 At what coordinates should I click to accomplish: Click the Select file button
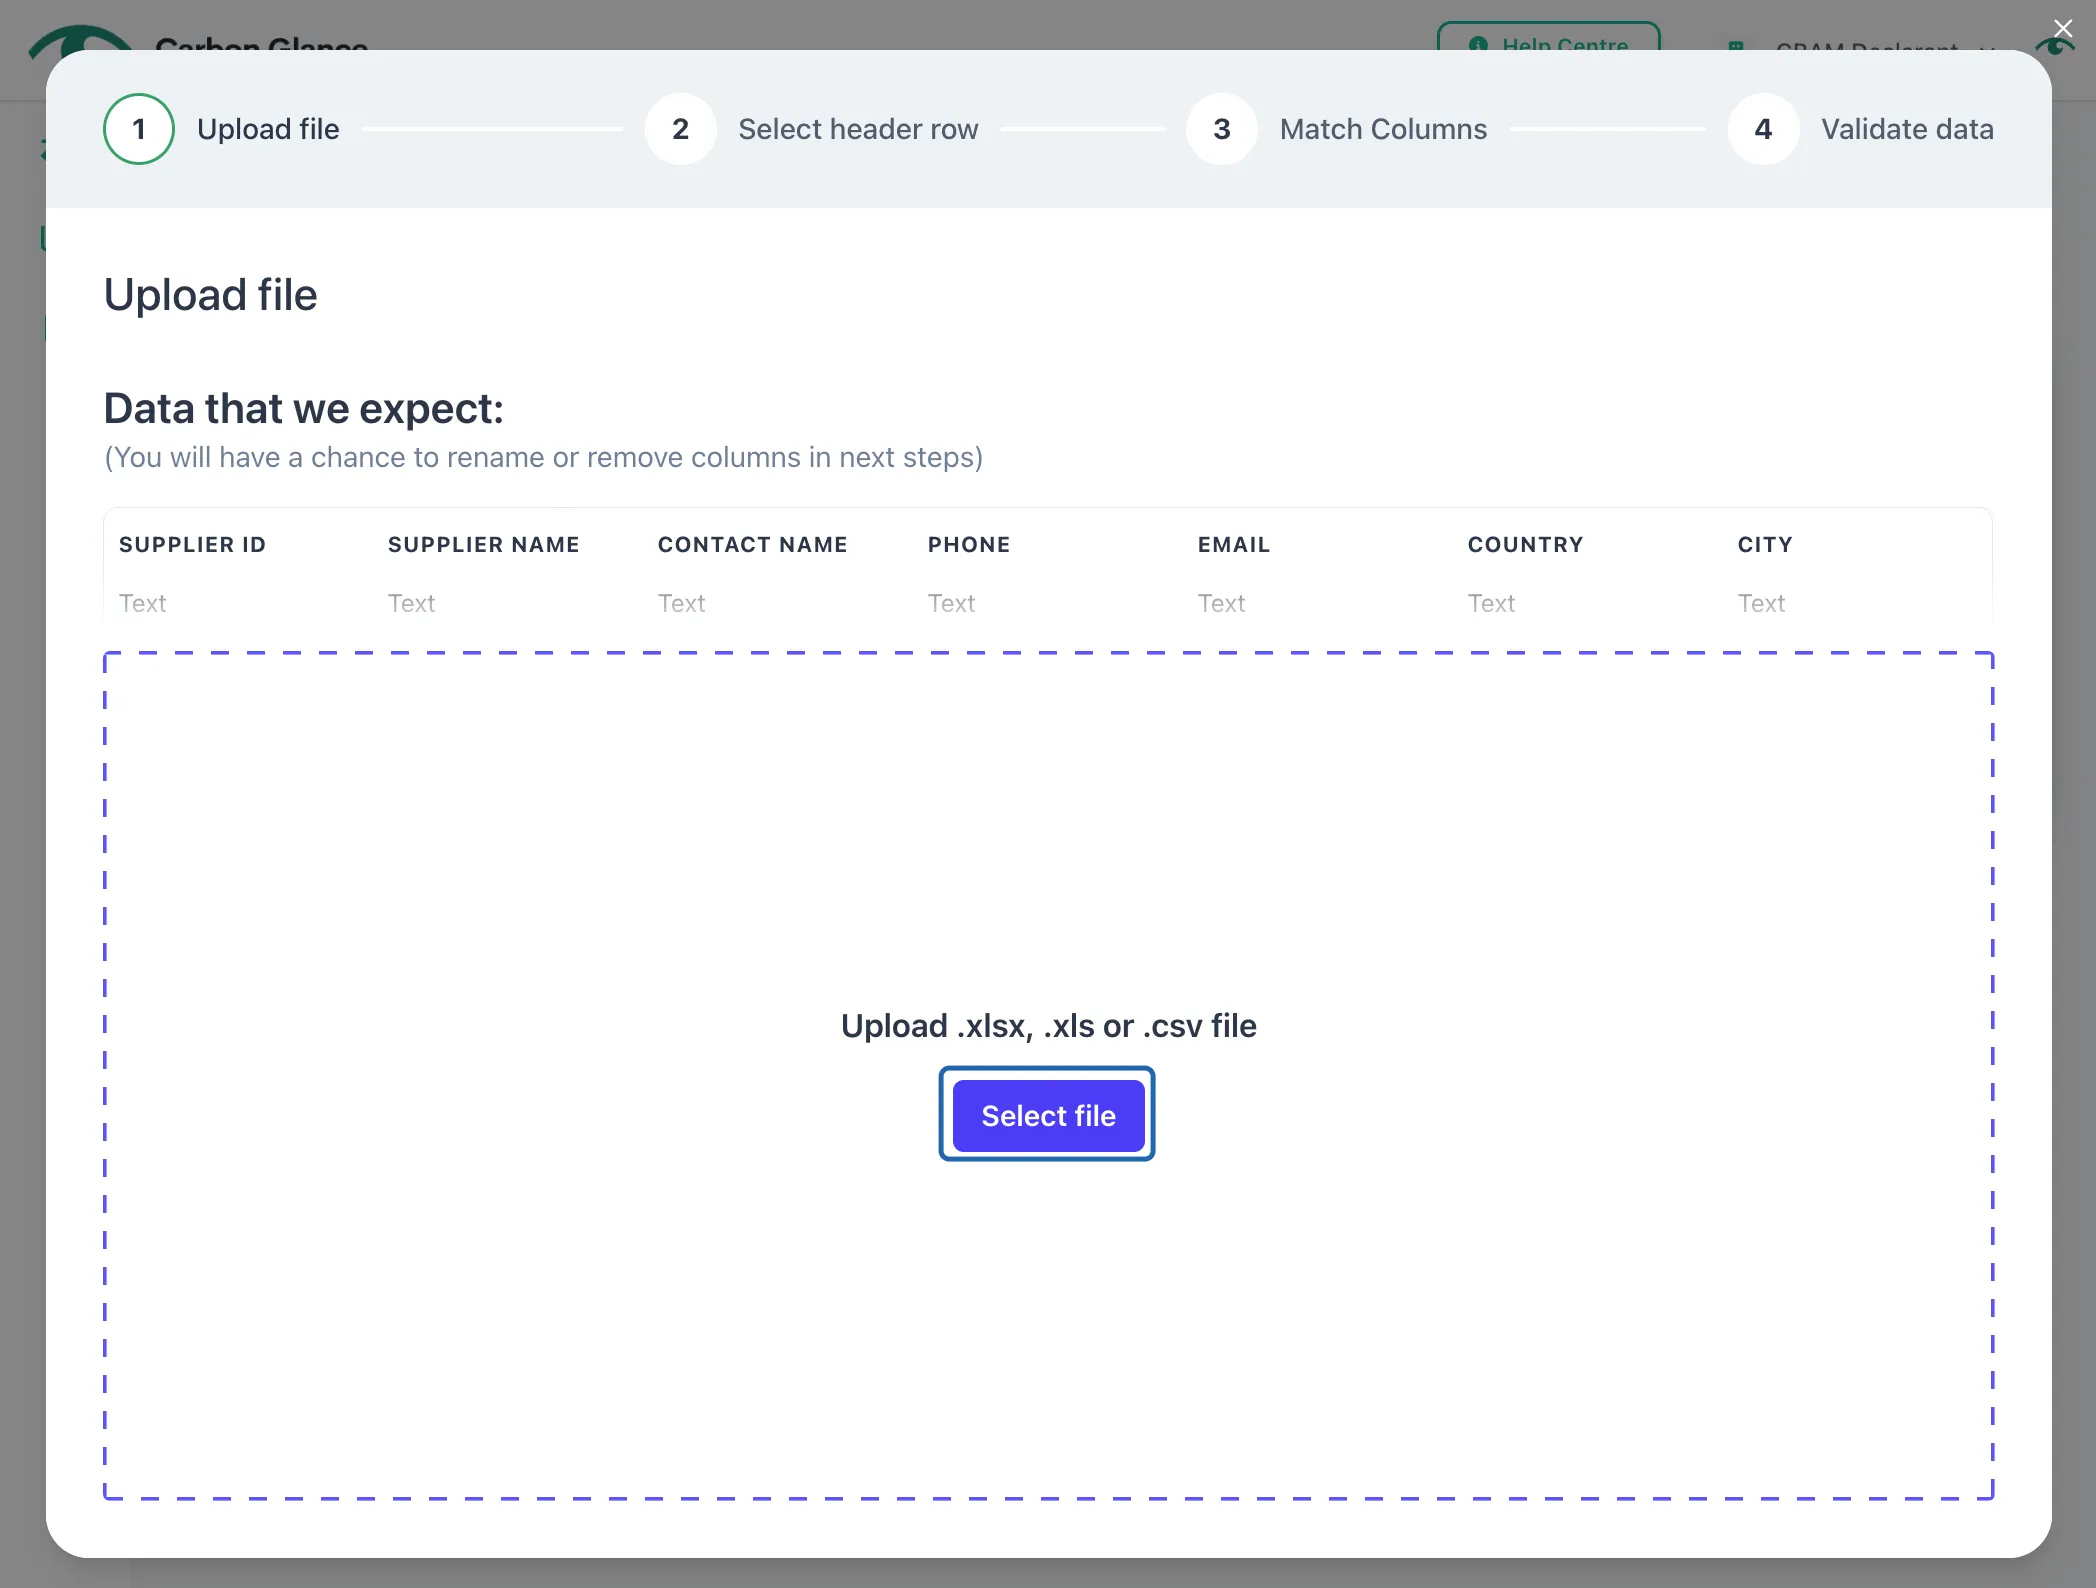pyautogui.click(x=1048, y=1115)
